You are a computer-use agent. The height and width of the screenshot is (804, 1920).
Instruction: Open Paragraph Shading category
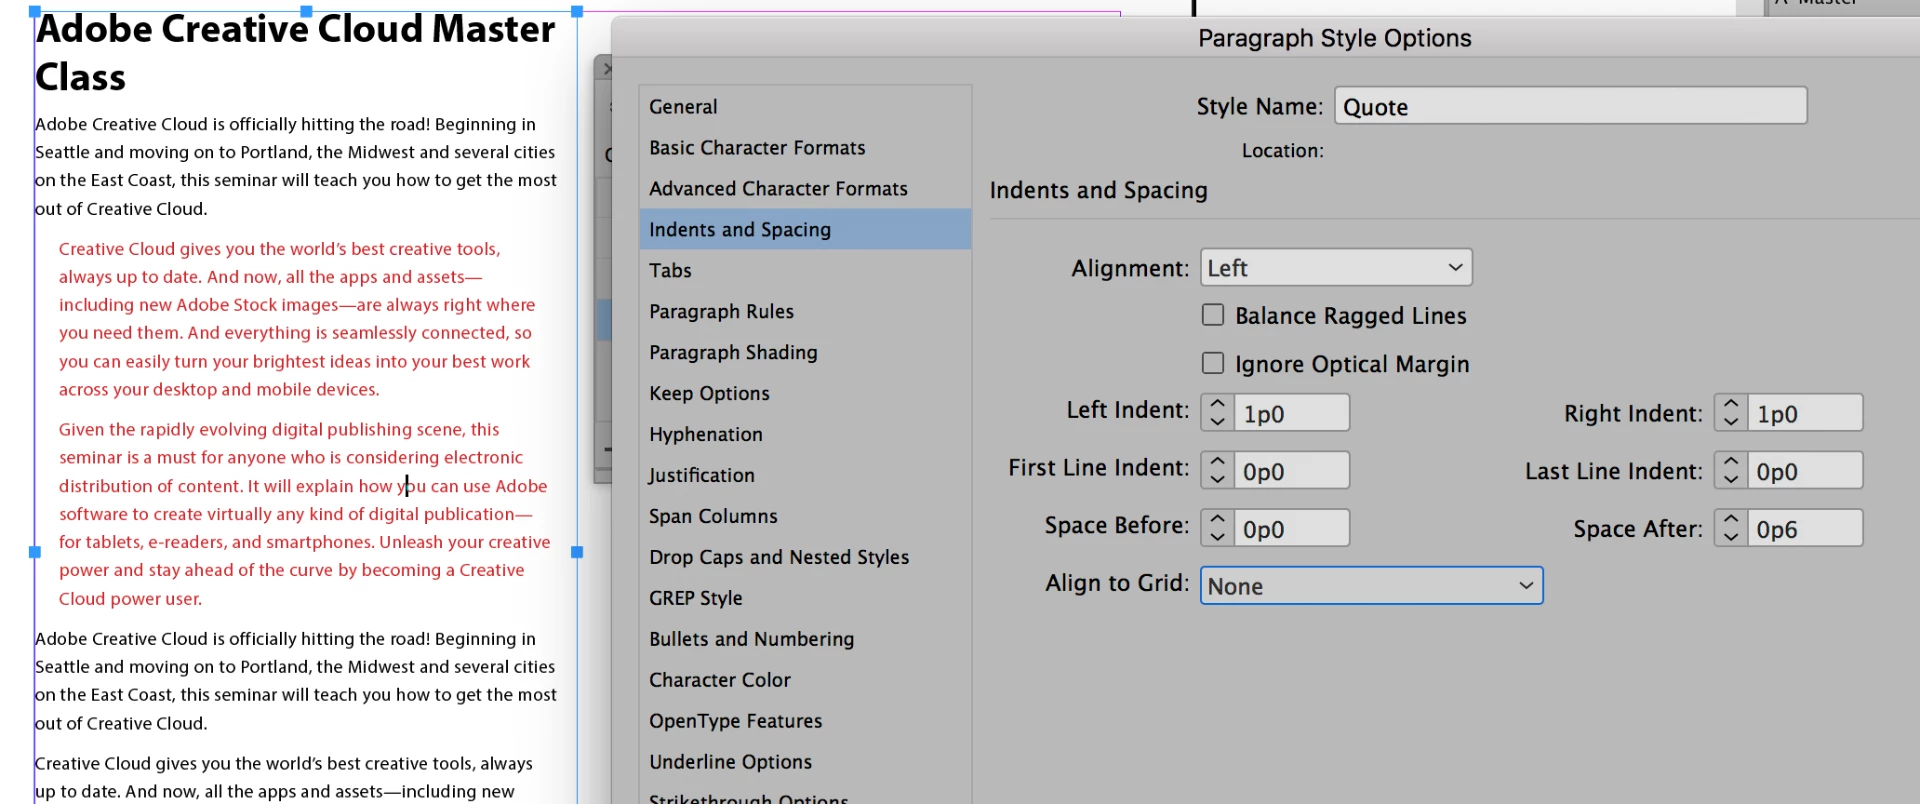coord(805,353)
